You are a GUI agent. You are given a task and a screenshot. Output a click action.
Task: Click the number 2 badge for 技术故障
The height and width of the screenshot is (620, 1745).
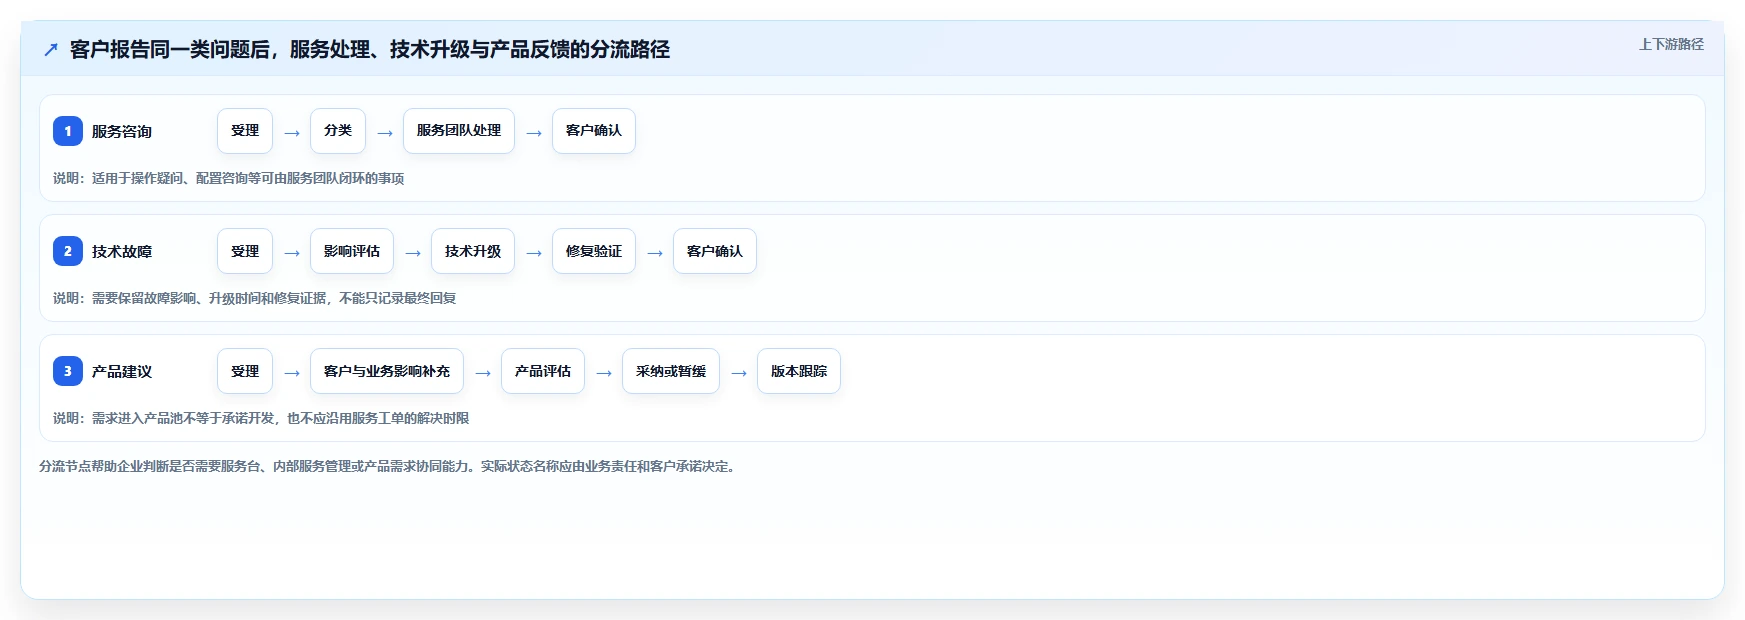tap(68, 251)
